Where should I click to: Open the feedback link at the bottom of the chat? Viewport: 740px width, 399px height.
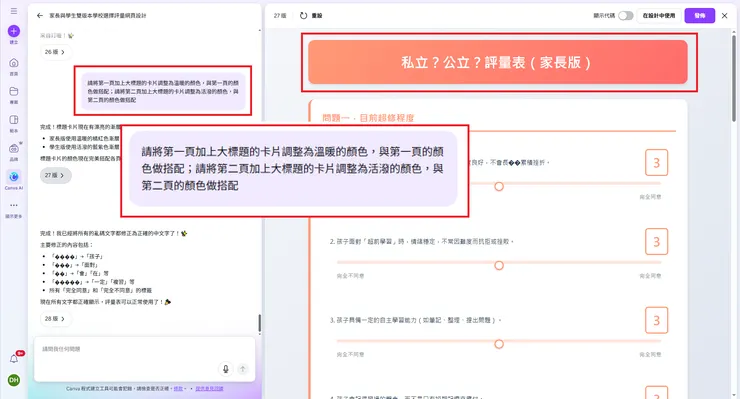click(x=209, y=389)
